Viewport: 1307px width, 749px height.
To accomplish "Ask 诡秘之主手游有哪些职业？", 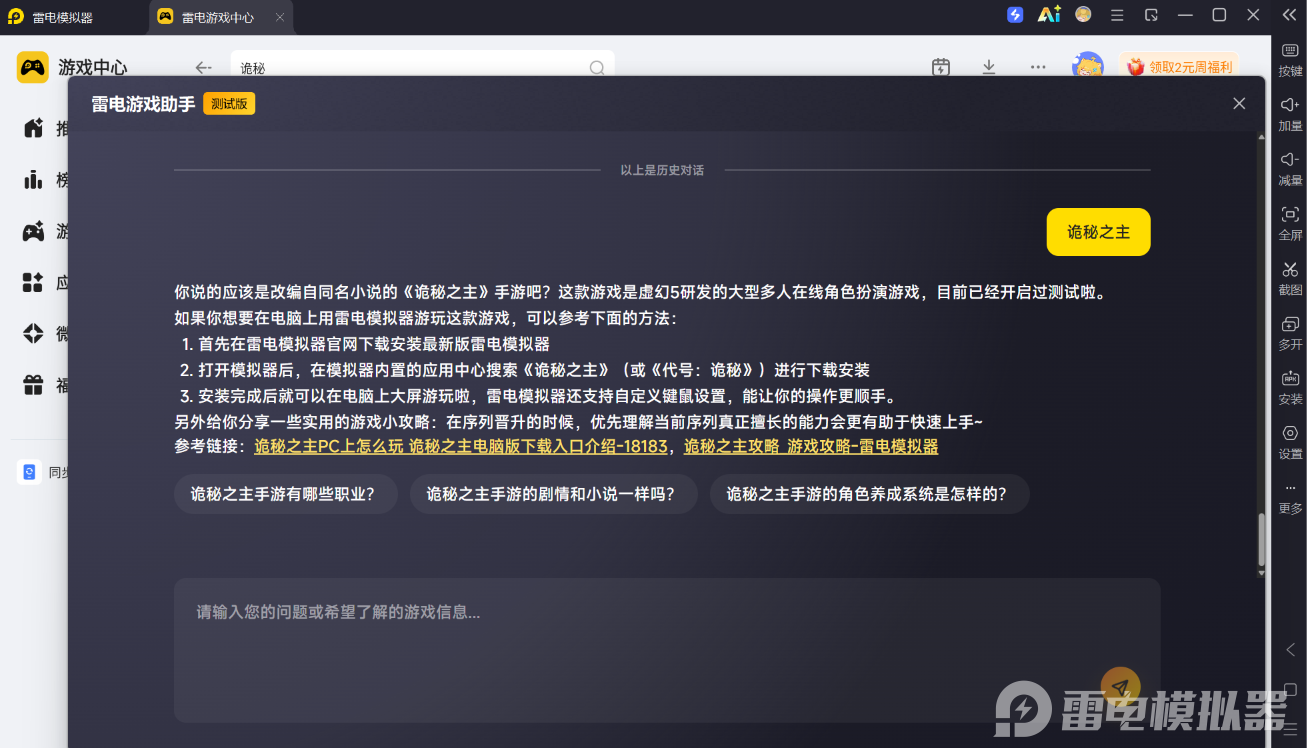I will pyautogui.click(x=286, y=494).
